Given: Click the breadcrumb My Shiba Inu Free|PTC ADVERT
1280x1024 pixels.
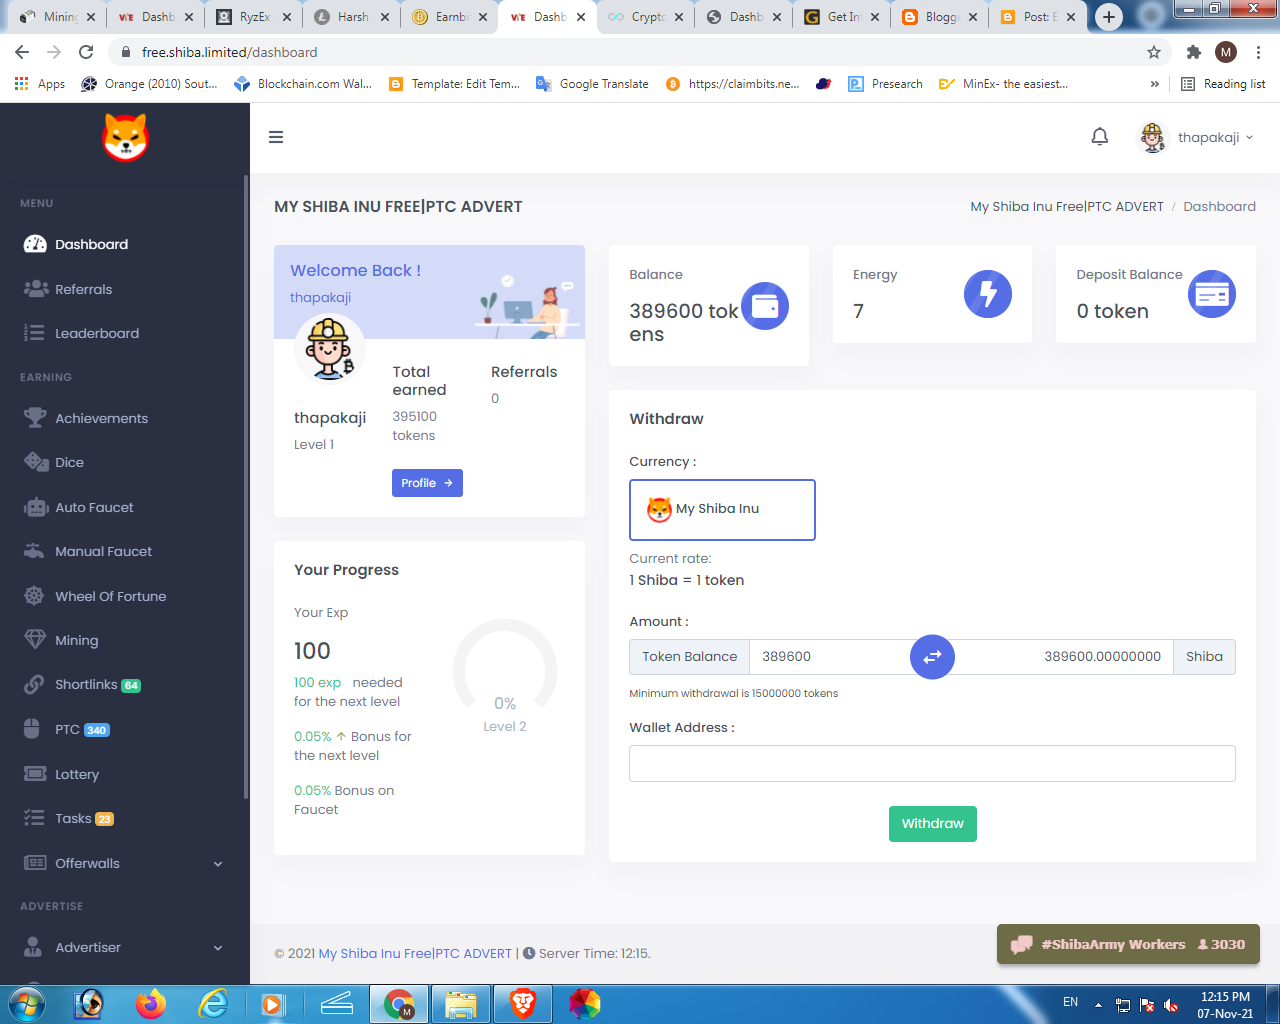Looking at the screenshot, I should coord(1067,206).
